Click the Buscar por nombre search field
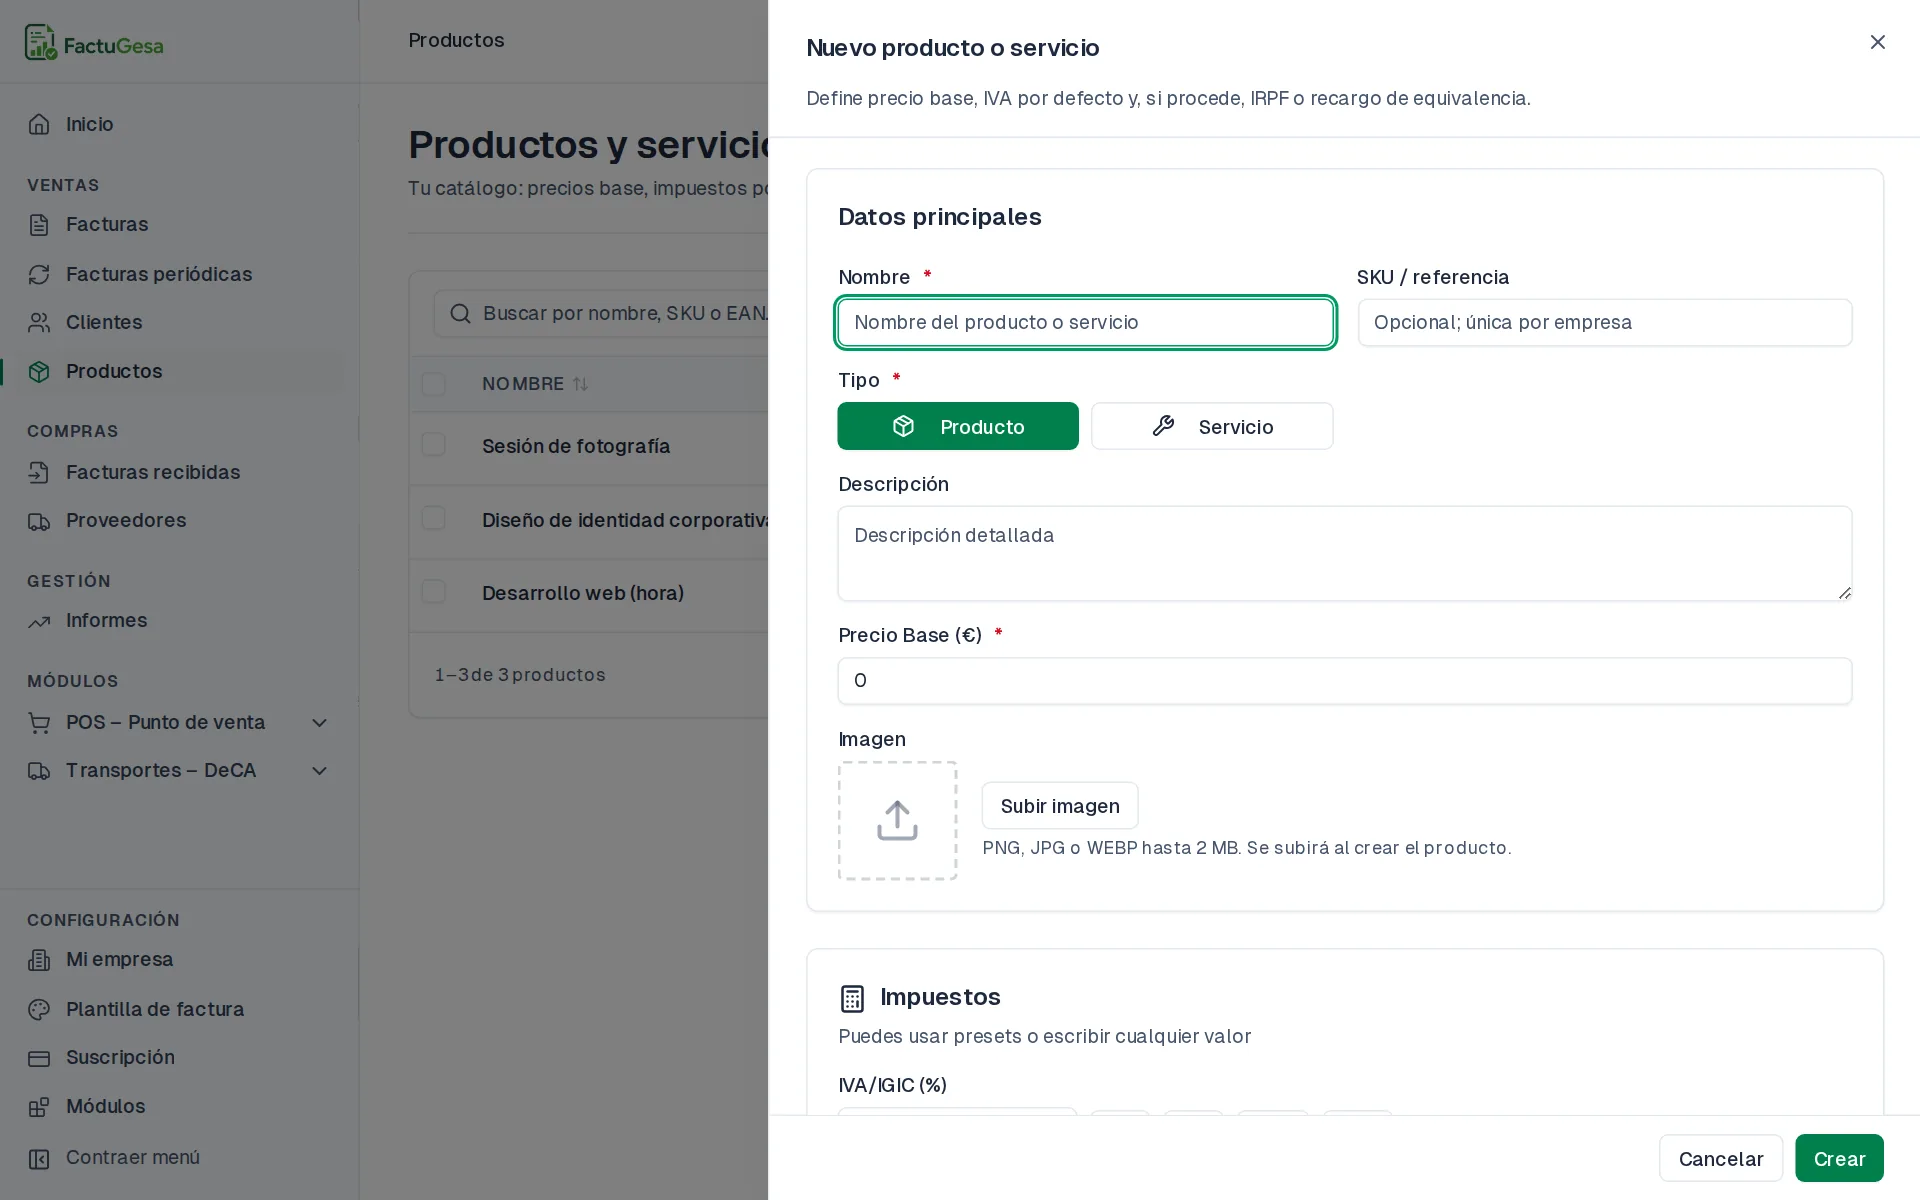 600,314
